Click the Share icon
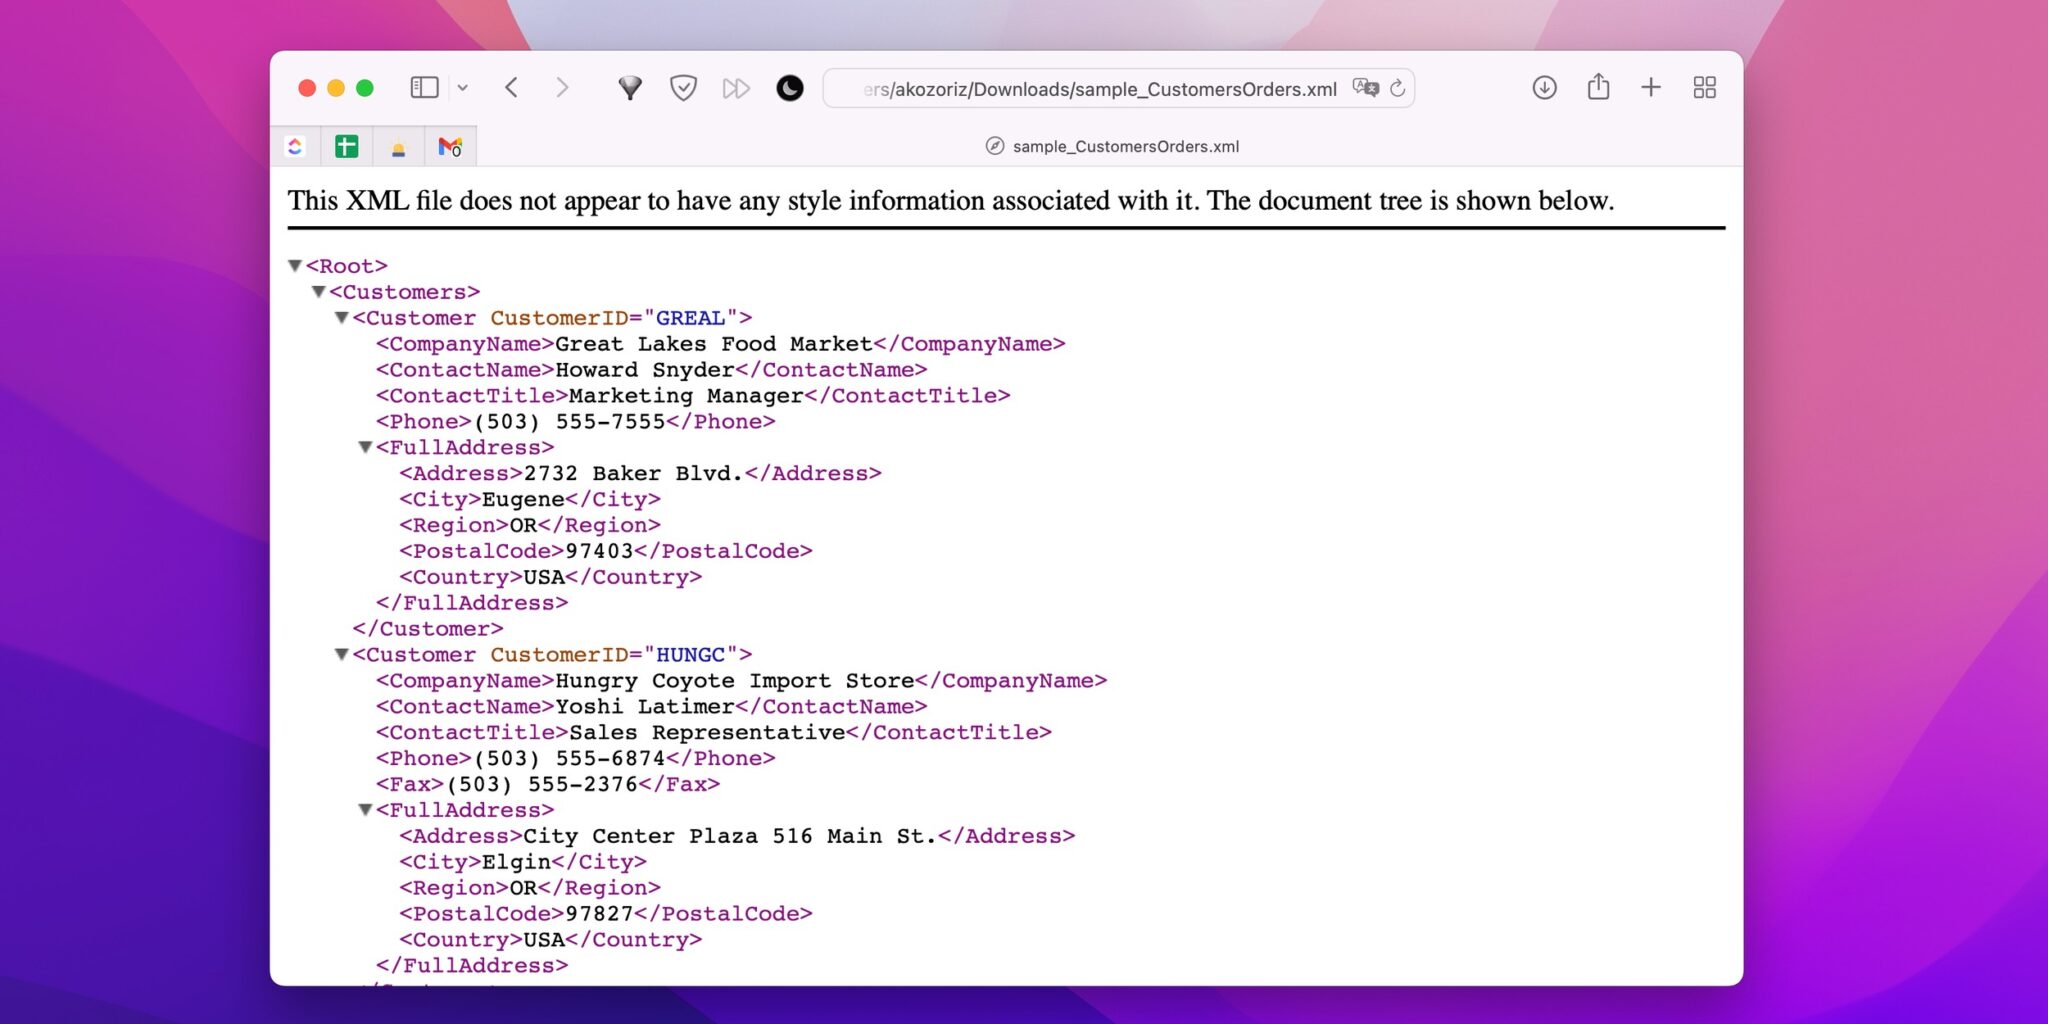Image resolution: width=2048 pixels, height=1024 pixels. (1598, 88)
